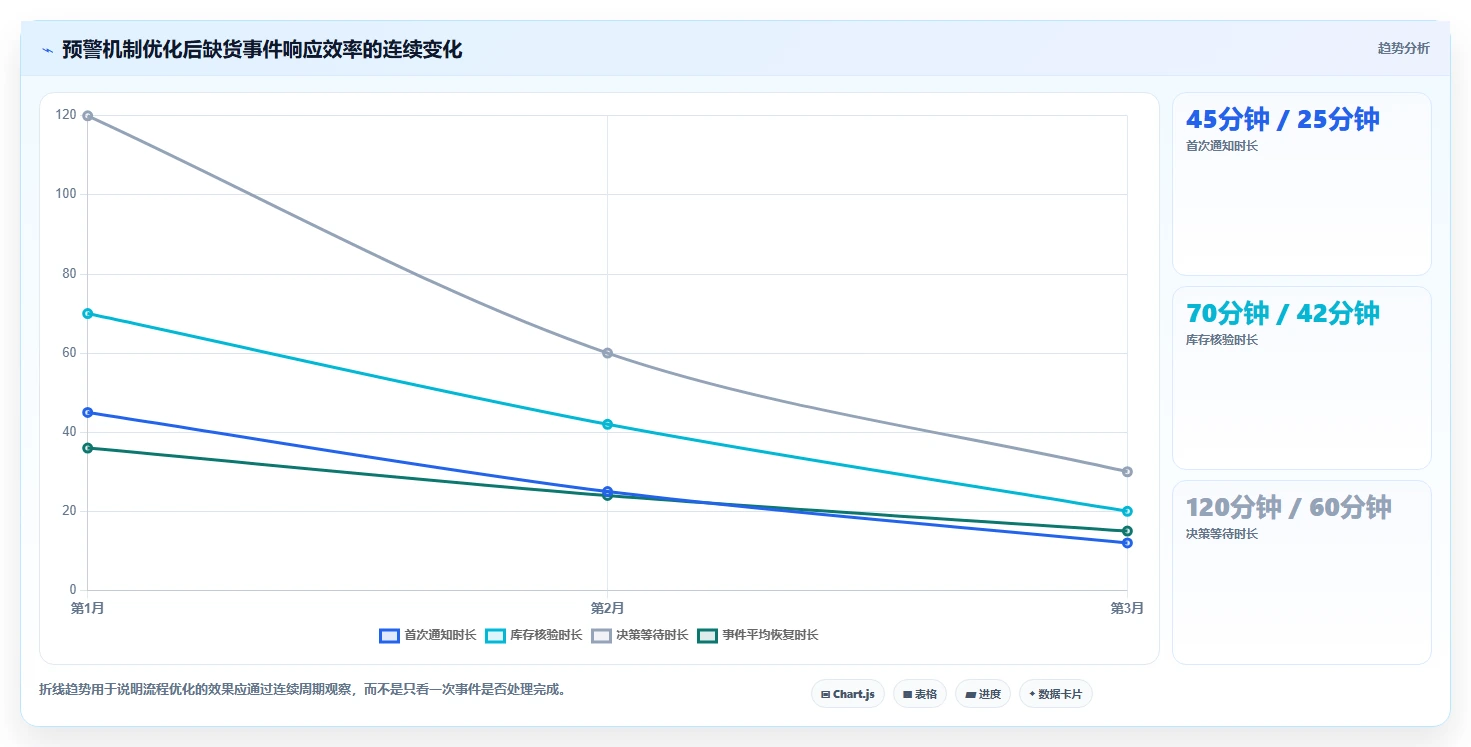Screen dimensions: 1471x747
Task: Click the 100 y-axis label
Action: click(66, 194)
